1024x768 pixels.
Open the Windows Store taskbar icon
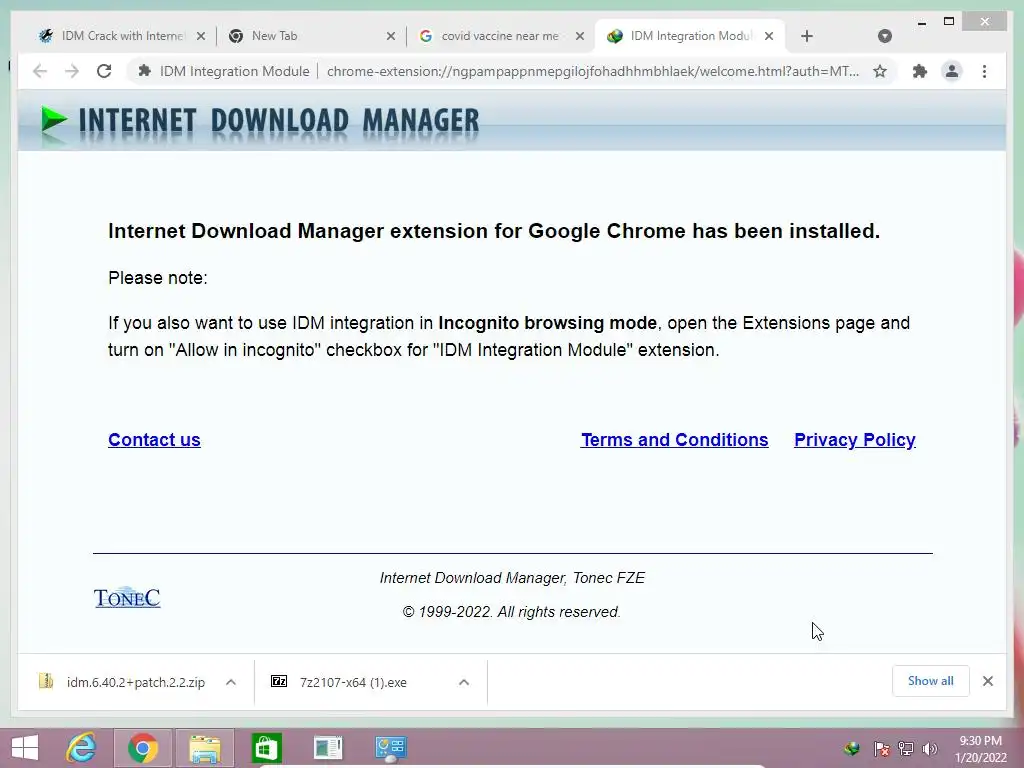(x=266, y=748)
